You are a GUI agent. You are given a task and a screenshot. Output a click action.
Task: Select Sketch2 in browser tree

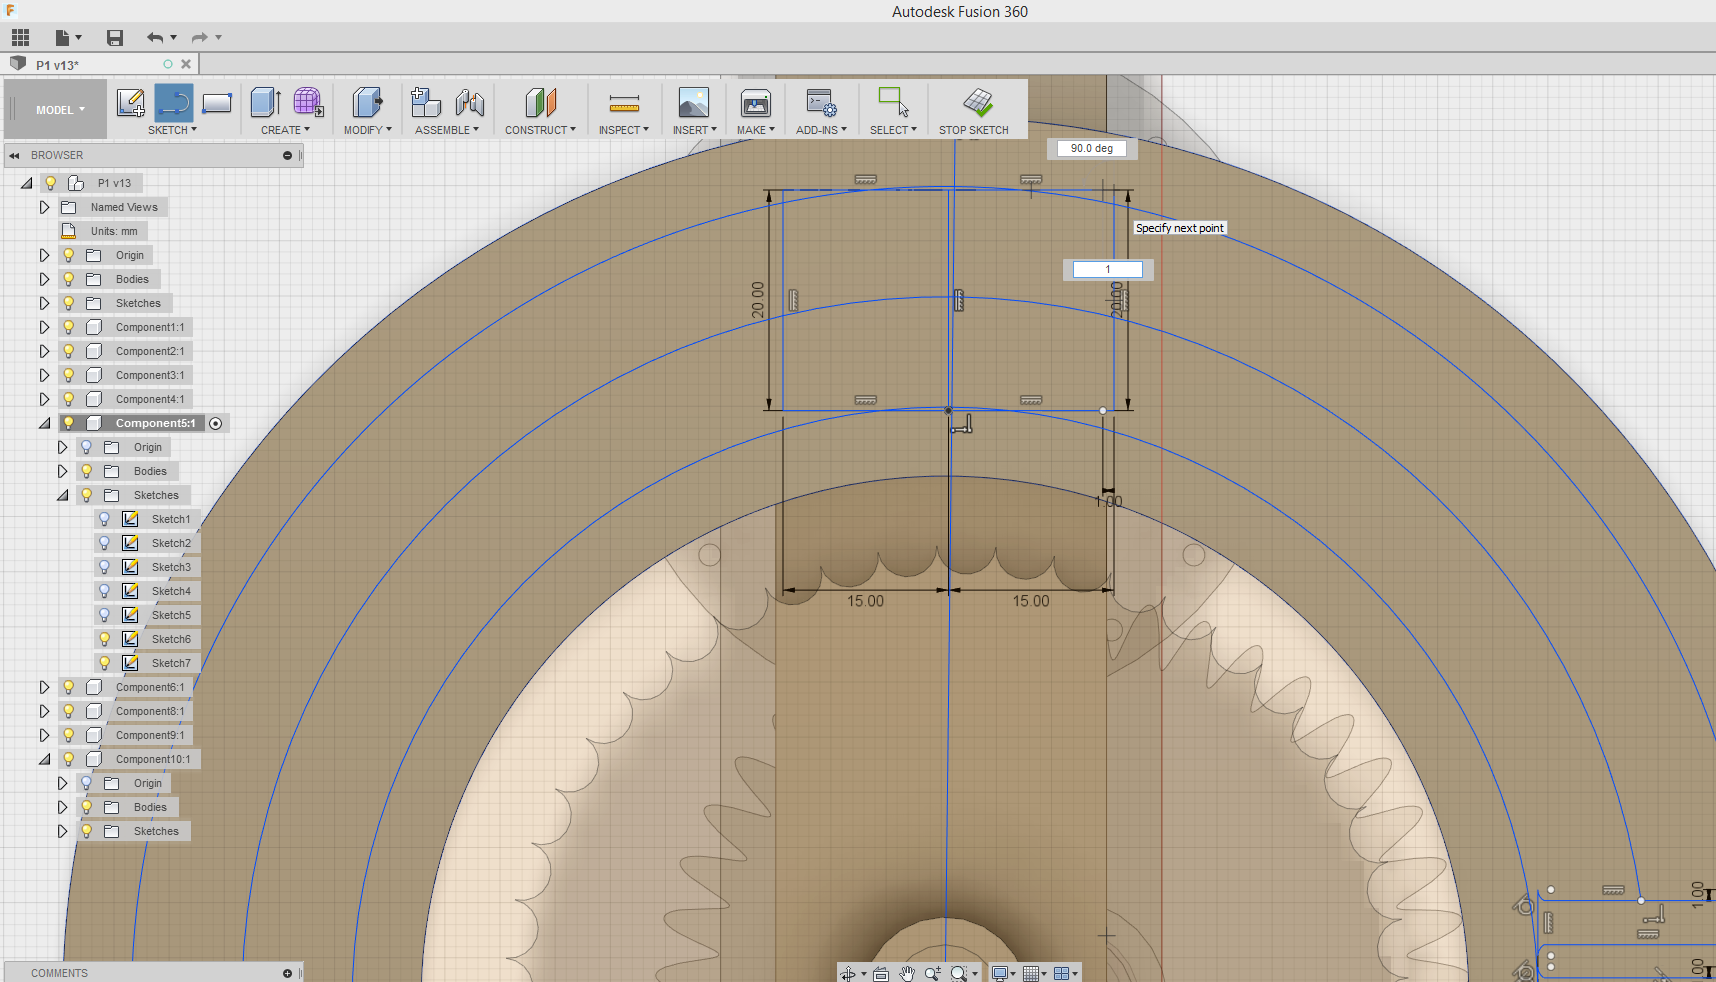coord(171,543)
